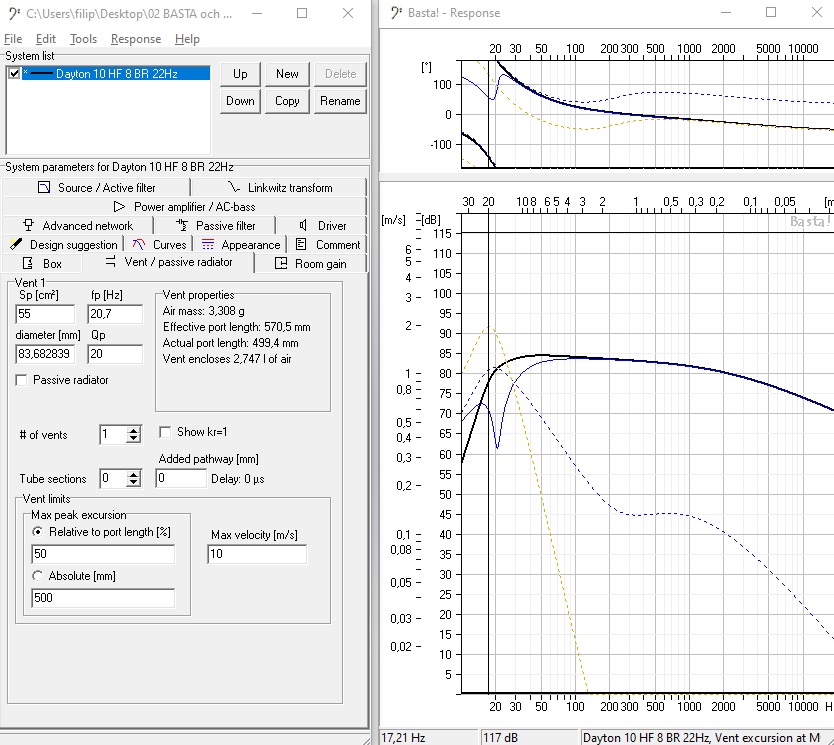Open the Power amplifier / AC-bass tab
The height and width of the screenshot is (745, 834).
click(x=184, y=206)
